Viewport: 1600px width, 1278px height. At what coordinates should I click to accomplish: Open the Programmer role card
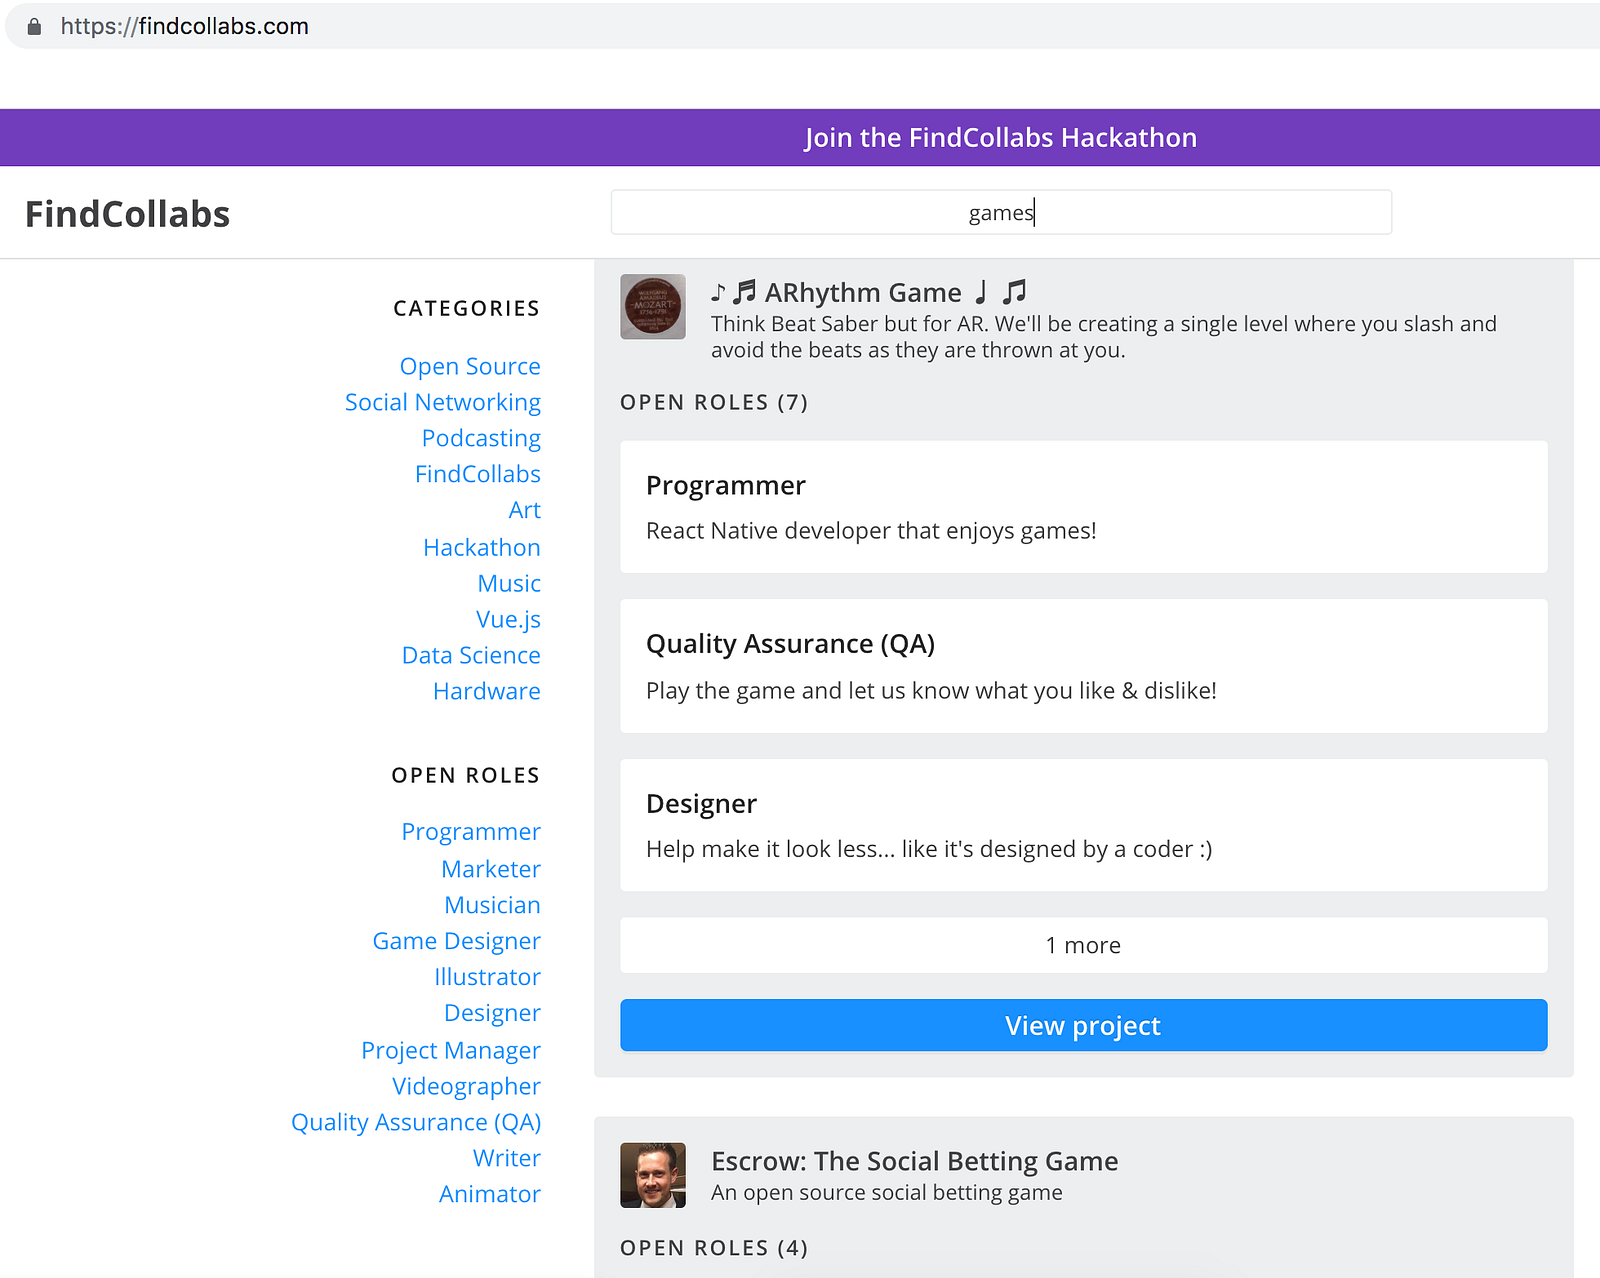(1083, 507)
